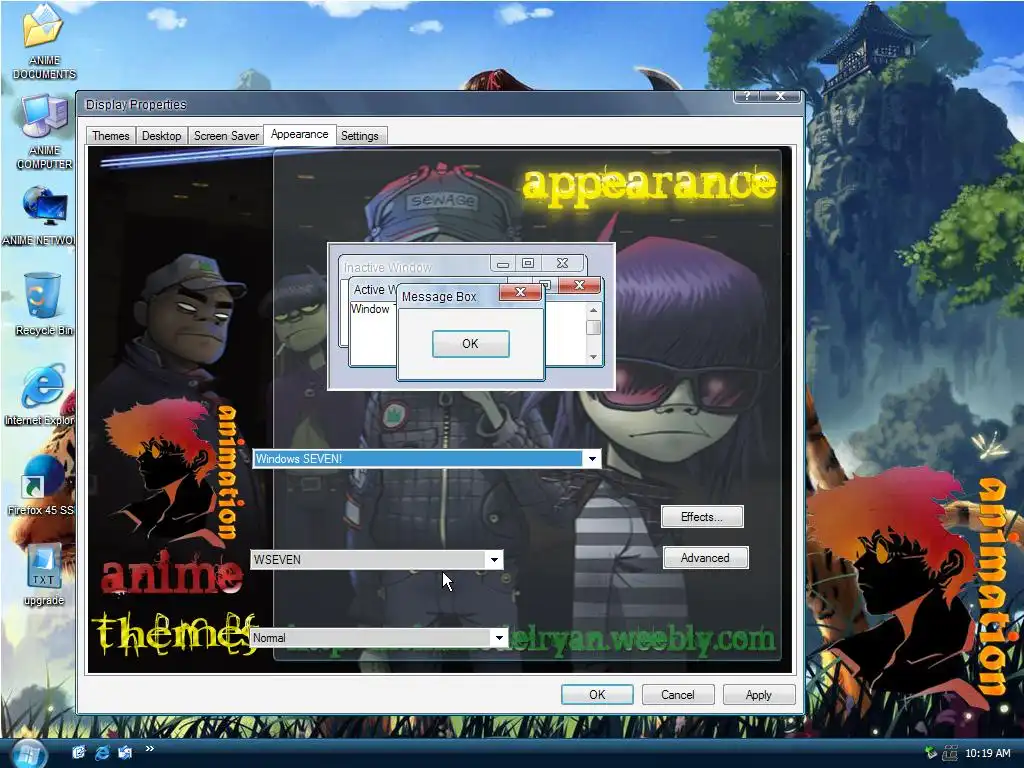The image size is (1024, 768).
Task: Open the WSEVEN color scheme dropdown
Action: [x=494, y=560]
